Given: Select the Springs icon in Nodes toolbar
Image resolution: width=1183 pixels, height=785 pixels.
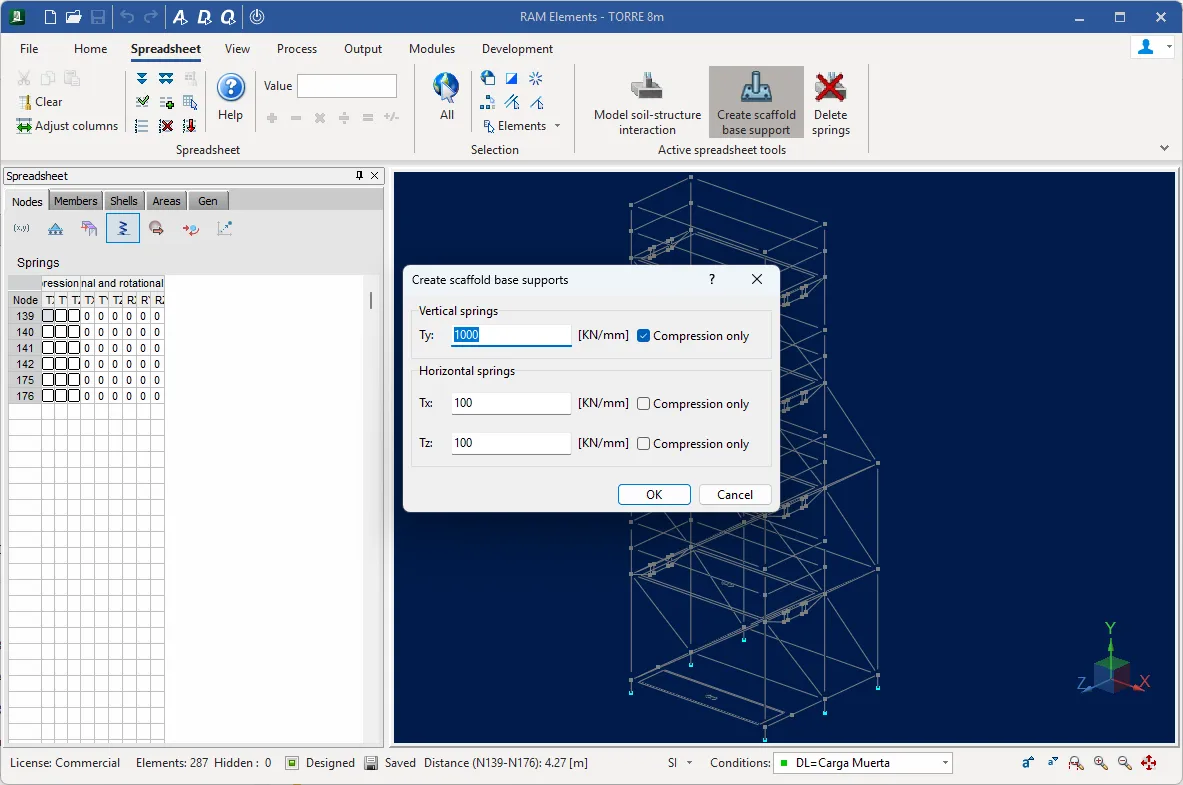Looking at the screenshot, I should (x=122, y=228).
